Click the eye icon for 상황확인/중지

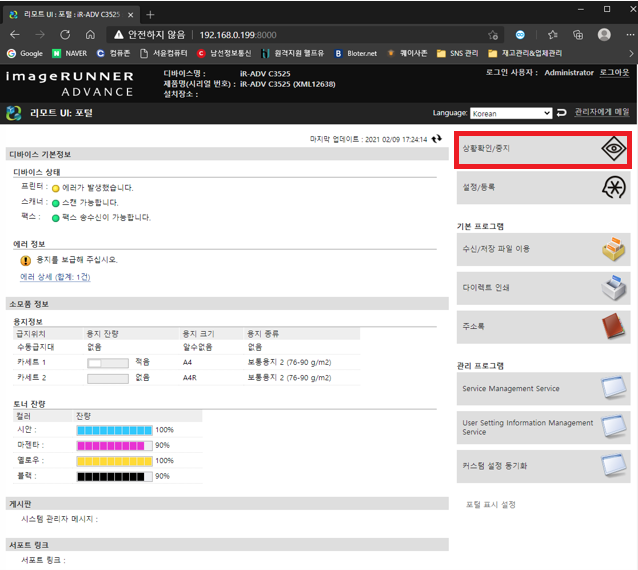tap(614, 149)
